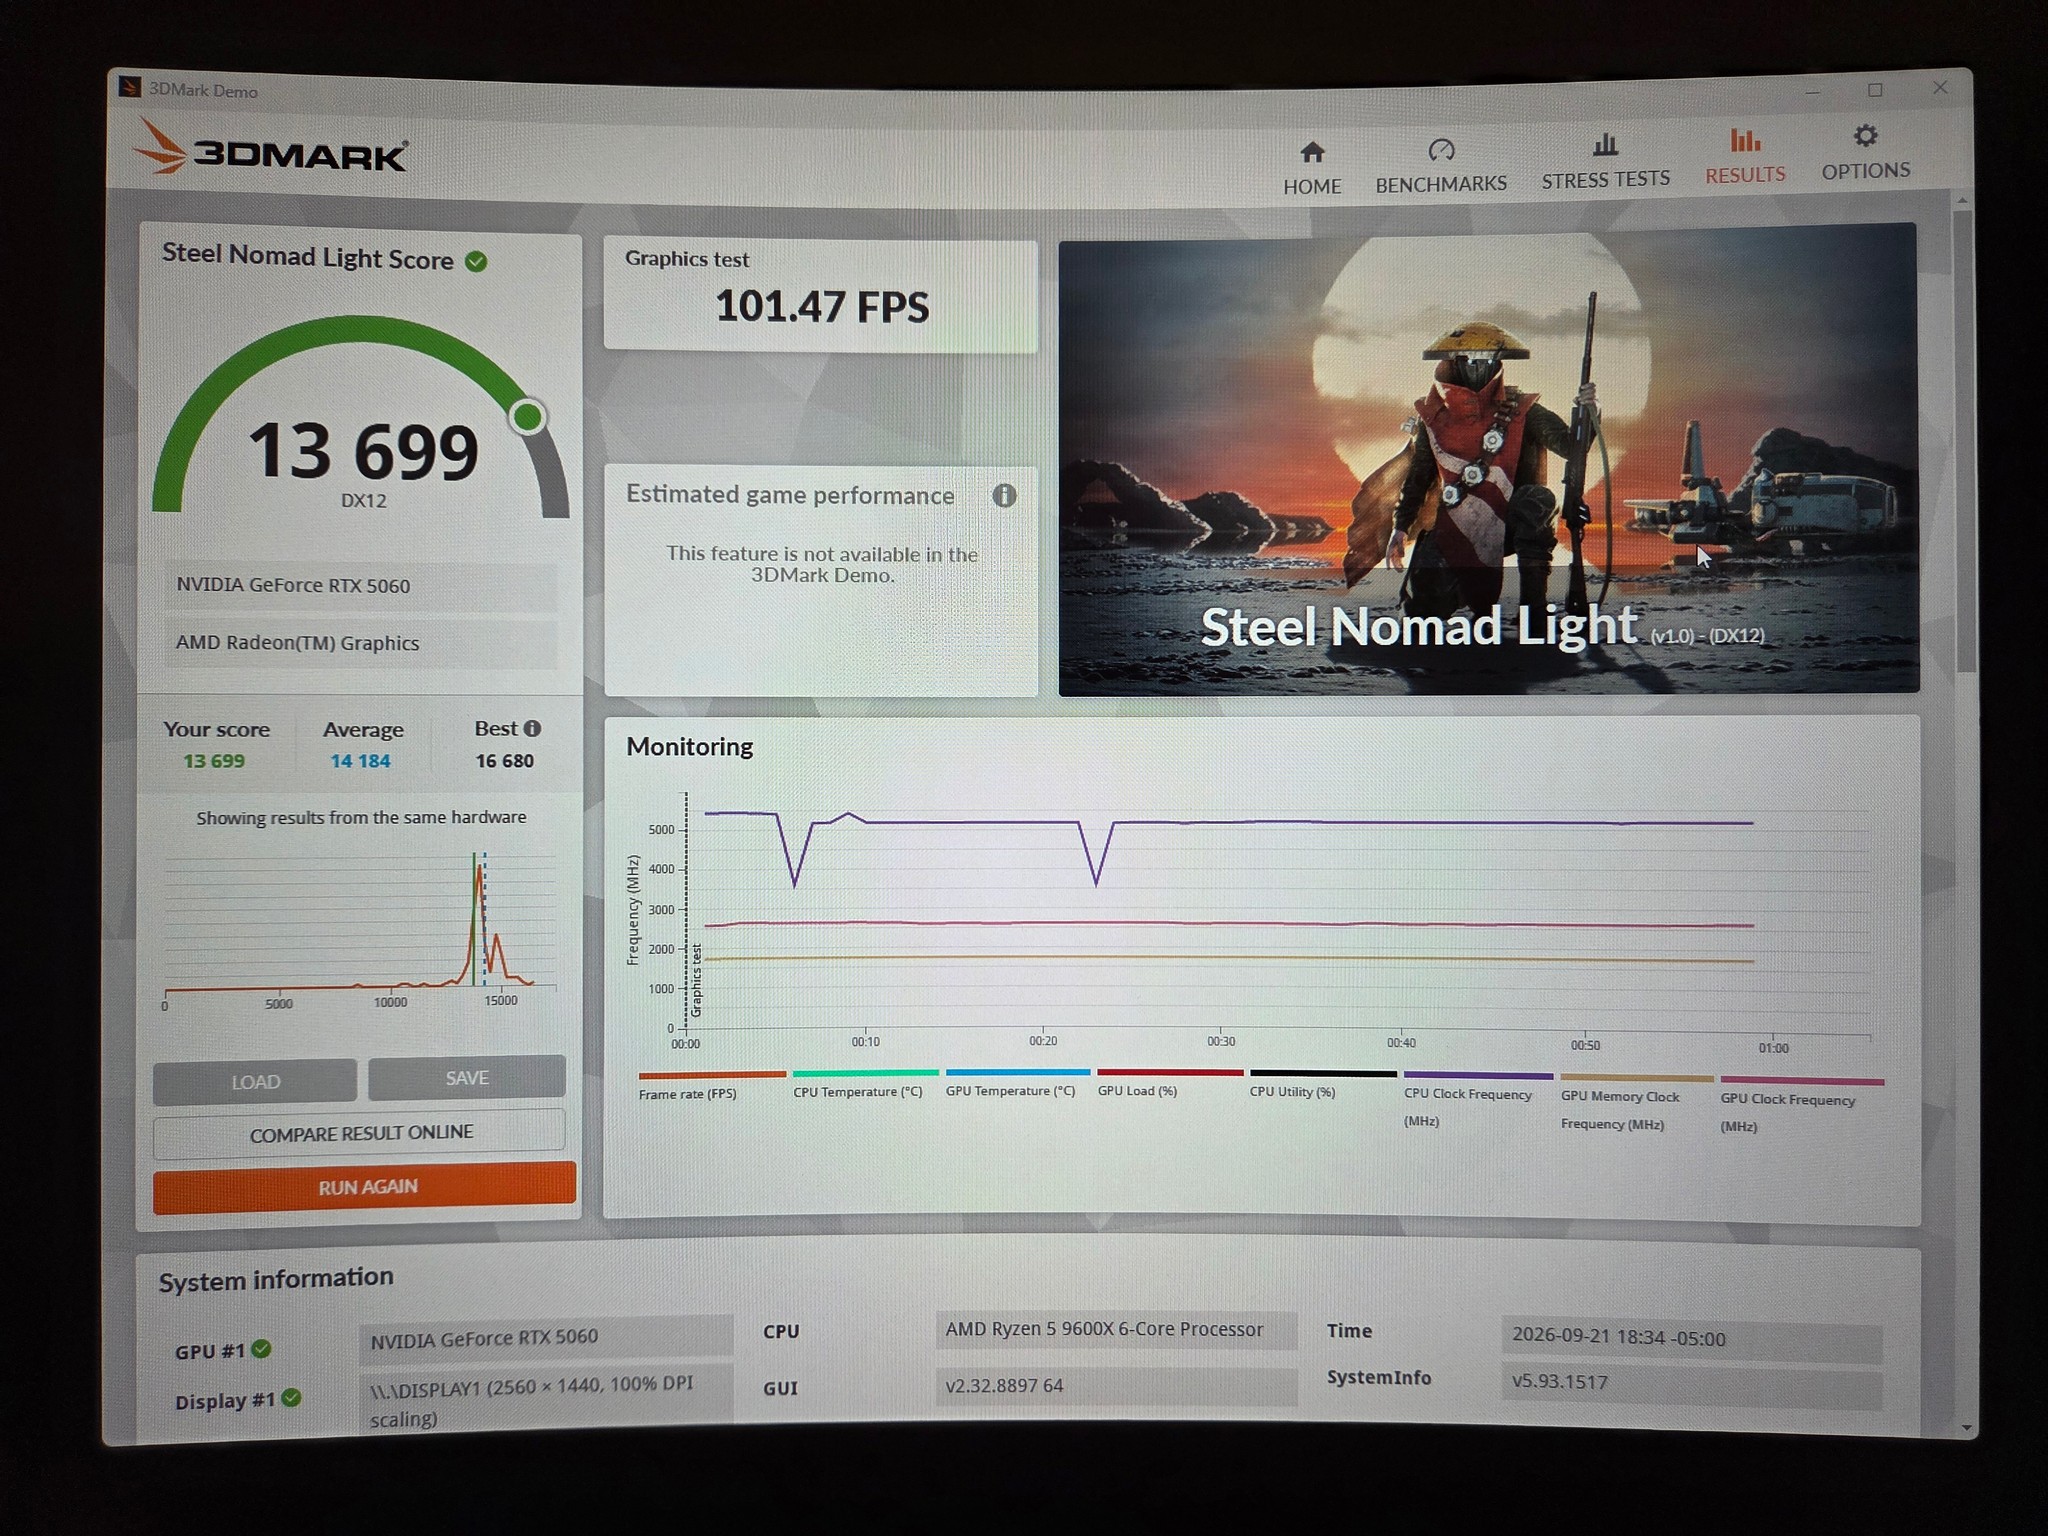The image size is (2048, 1536).
Task: Click the 3DMark logo in header
Action: tap(270, 150)
